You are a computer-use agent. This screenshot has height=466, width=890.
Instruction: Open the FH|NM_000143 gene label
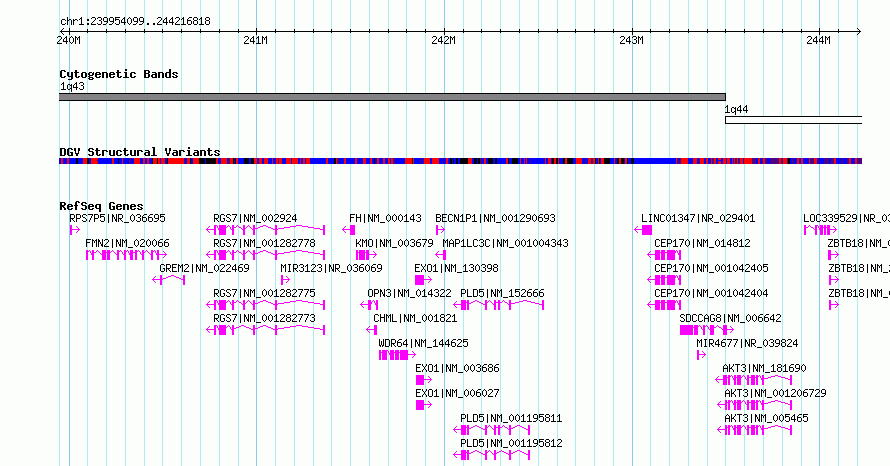click(385, 219)
